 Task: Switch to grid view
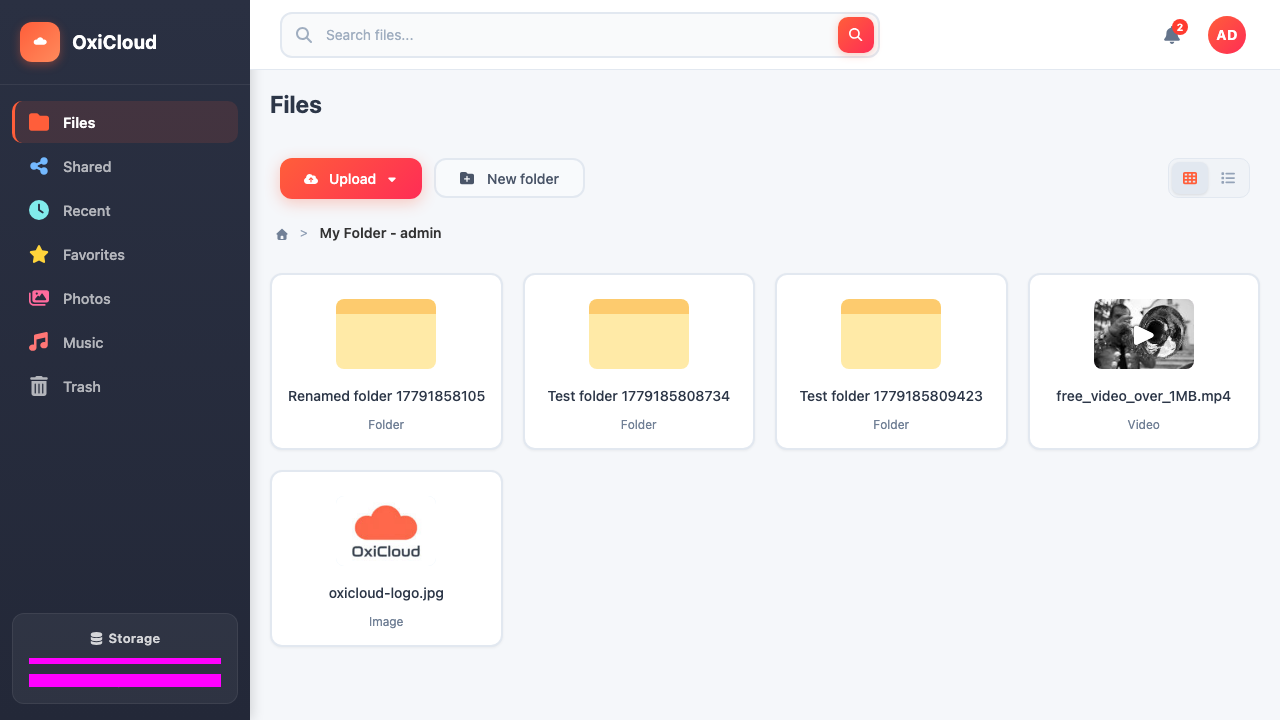[x=1190, y=178]
